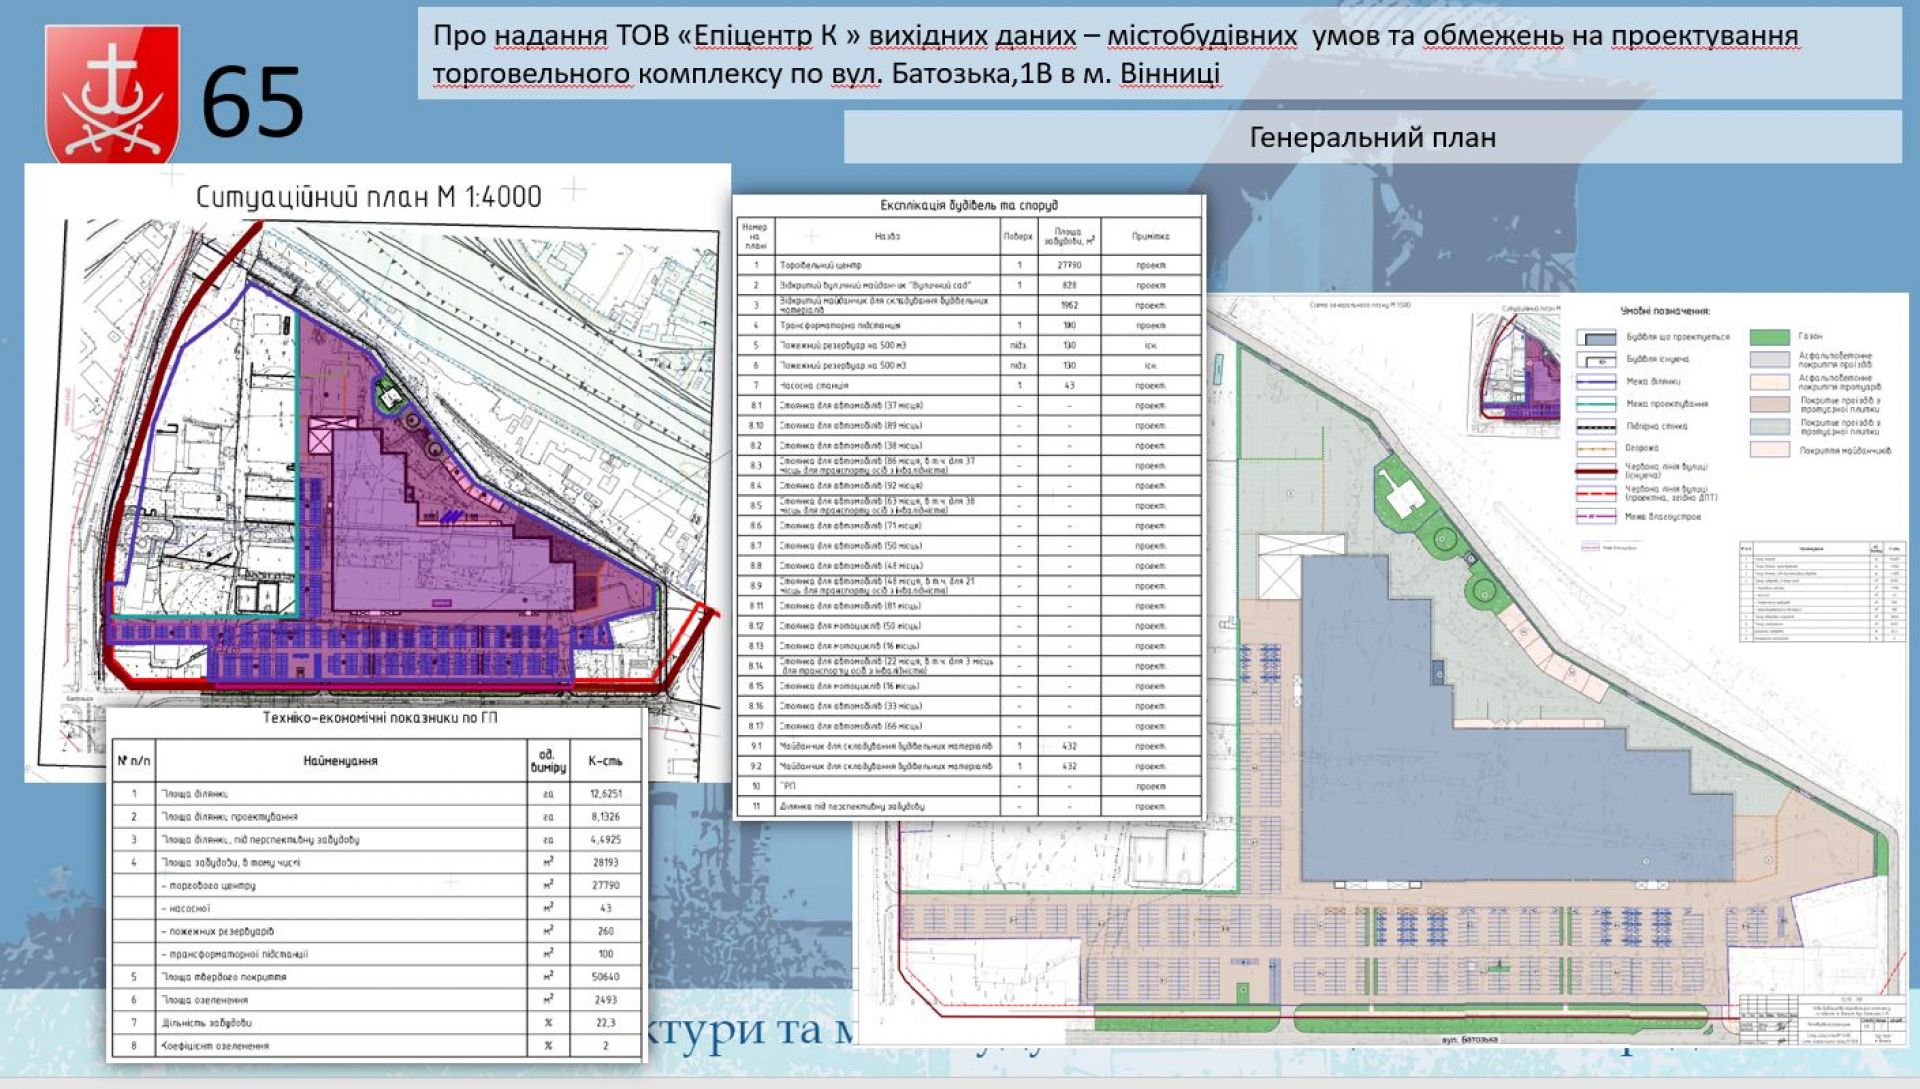Click the 'Генеральний план' heading box
The height and width of the screenshot is (1089, 1920).
(1372, 137)
